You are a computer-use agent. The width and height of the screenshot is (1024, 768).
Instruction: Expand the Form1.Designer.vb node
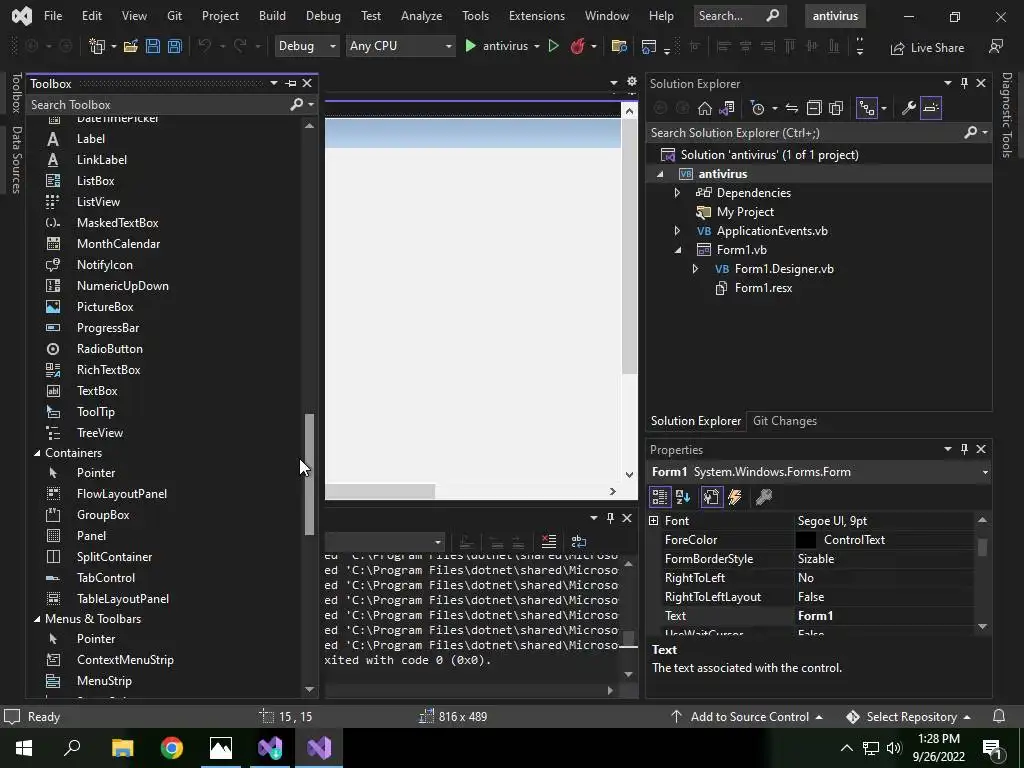[x=695, y=268]
